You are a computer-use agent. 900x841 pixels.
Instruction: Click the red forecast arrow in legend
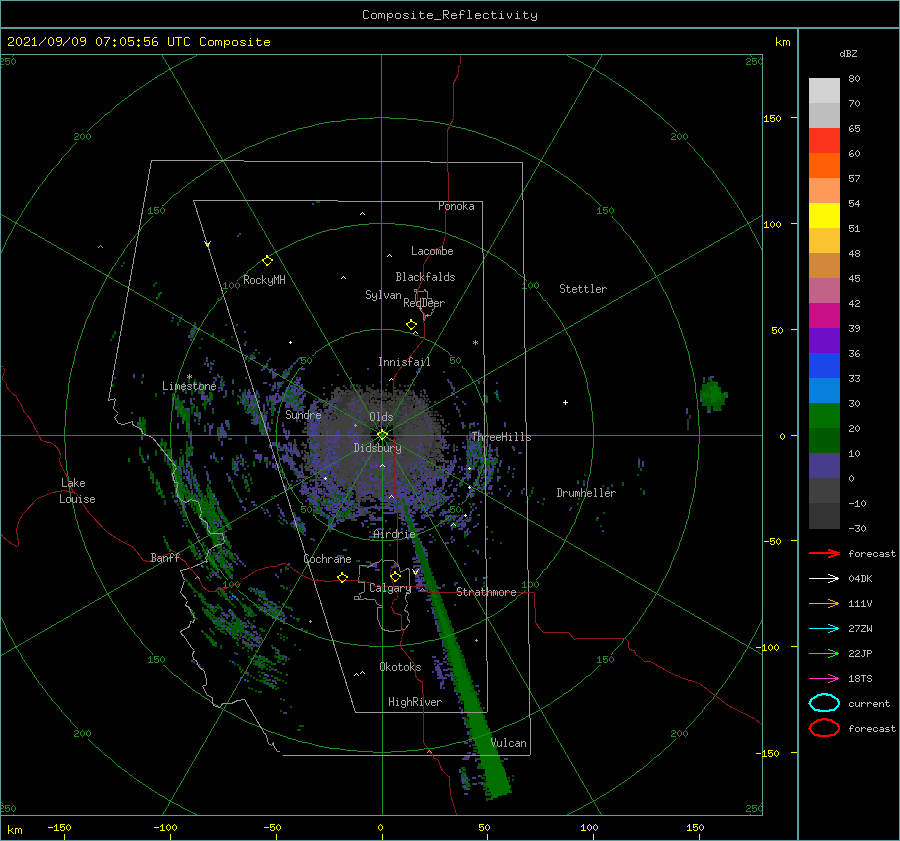(x=824, y=553)
